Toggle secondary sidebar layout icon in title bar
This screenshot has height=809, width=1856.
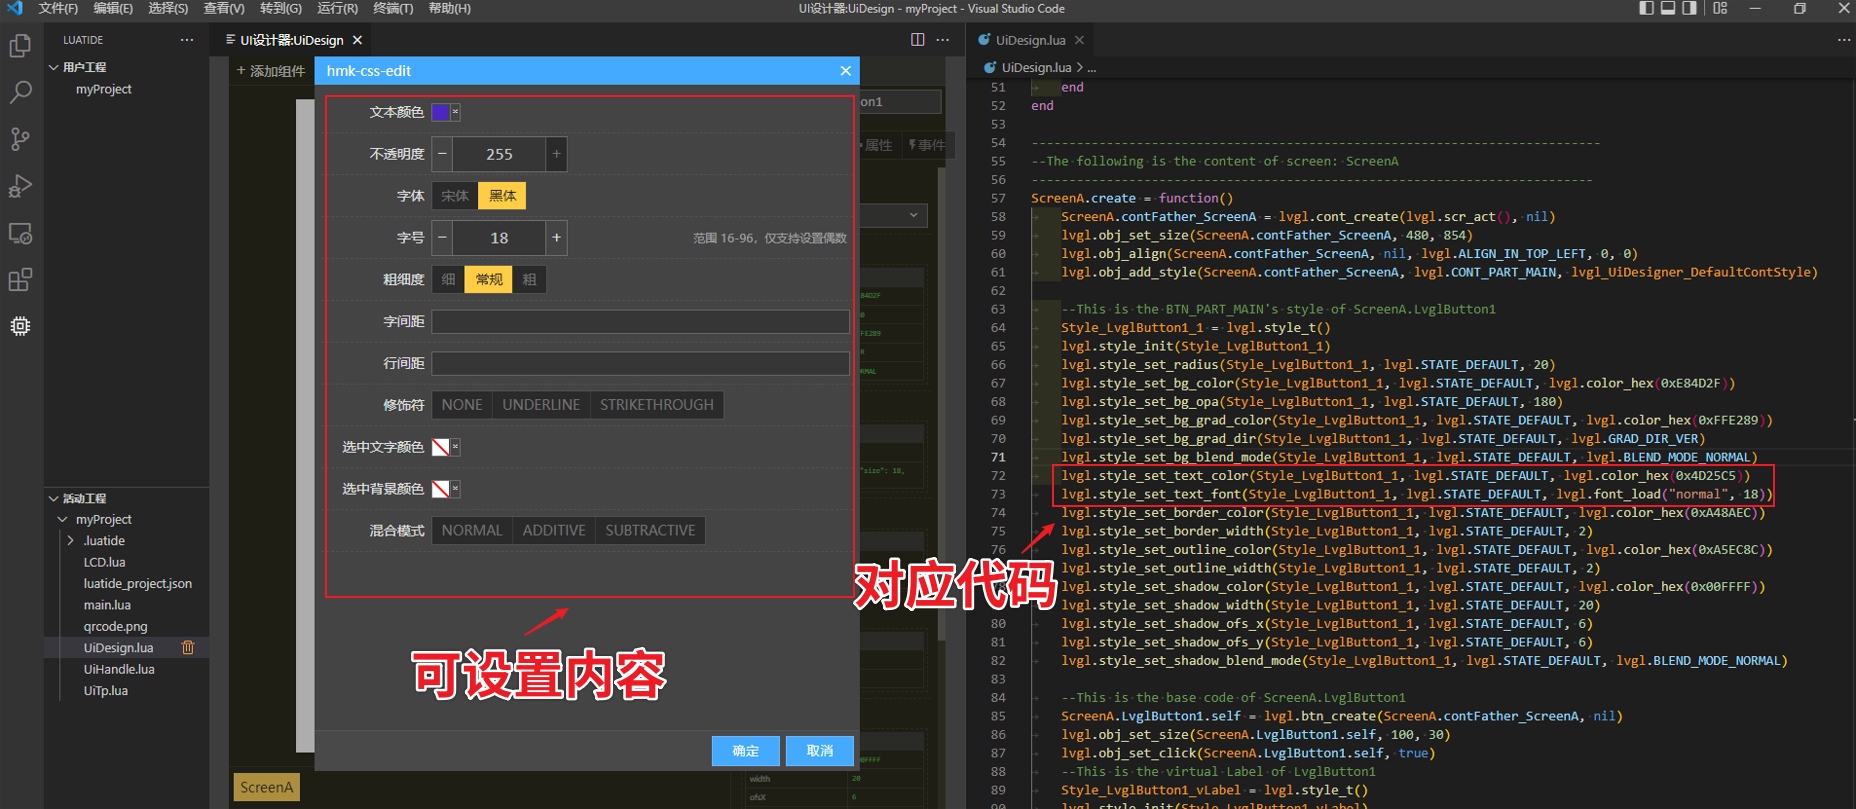[1689, 8]
